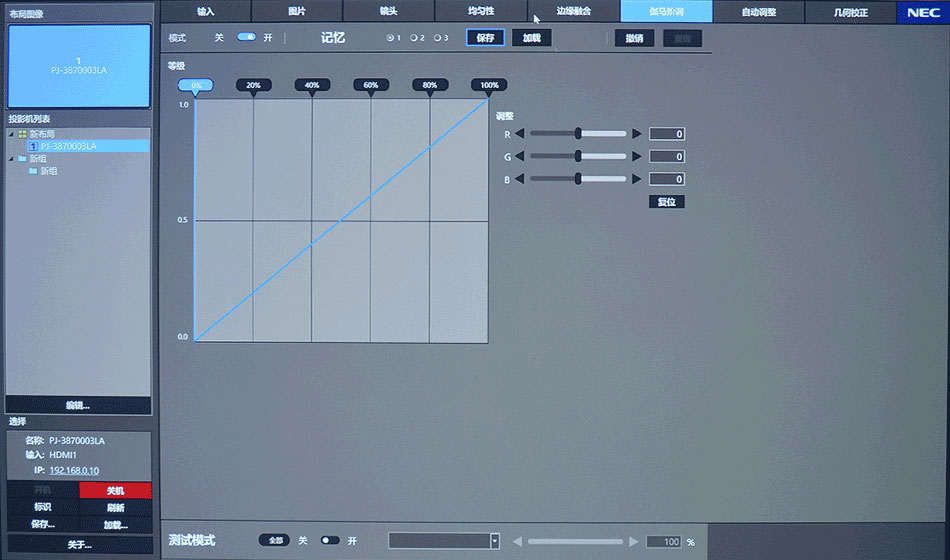Click the B channel increase arrow

636,179
